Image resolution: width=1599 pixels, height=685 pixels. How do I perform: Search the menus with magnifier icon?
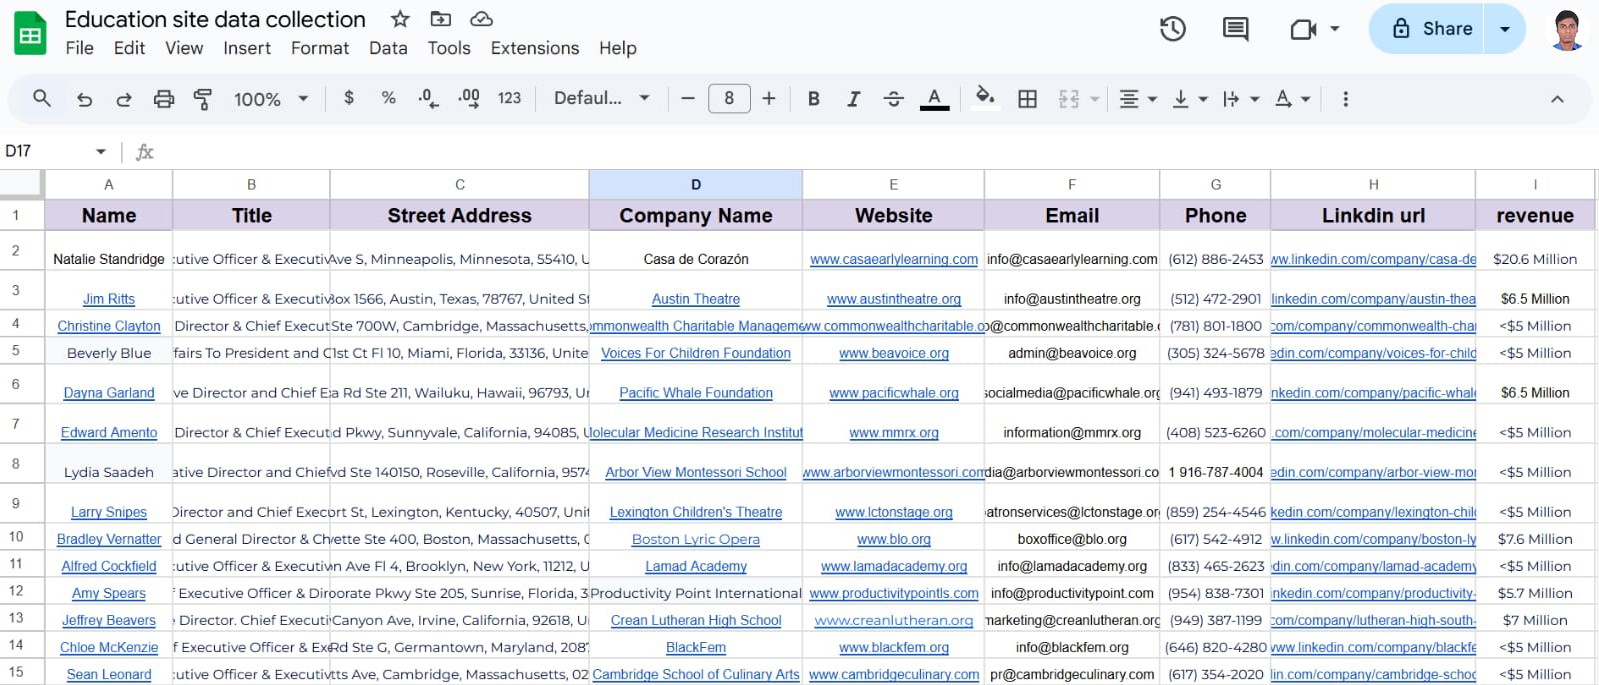[x=42, y=98]
